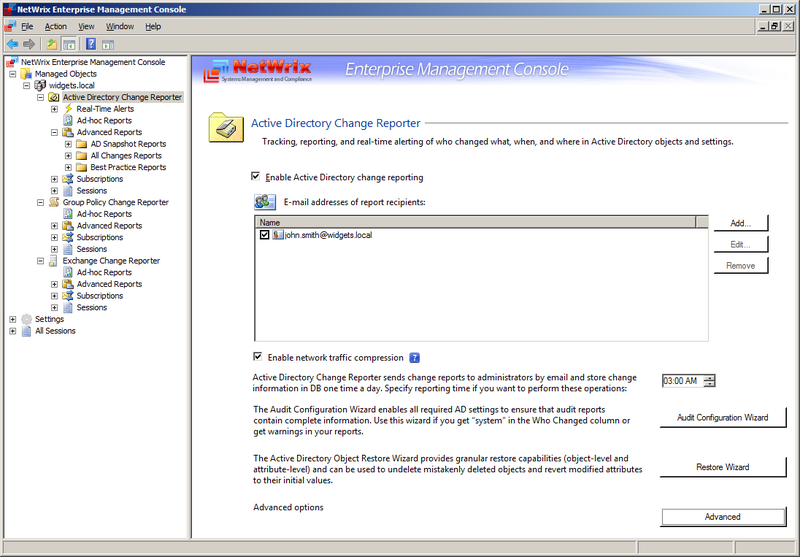Expand the Real-Time Alerts node

pos(55,109)
